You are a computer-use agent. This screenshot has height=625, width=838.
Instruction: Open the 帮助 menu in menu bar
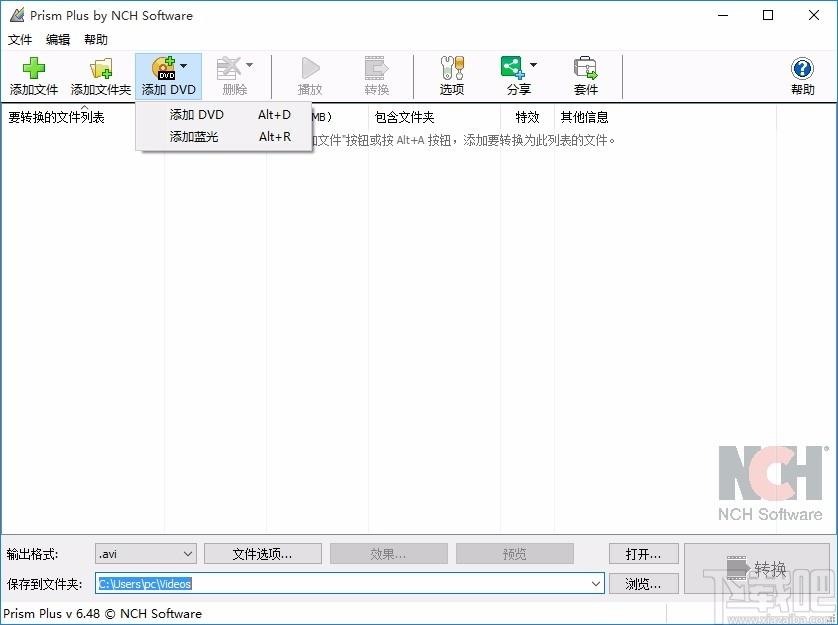click(96, 40)
